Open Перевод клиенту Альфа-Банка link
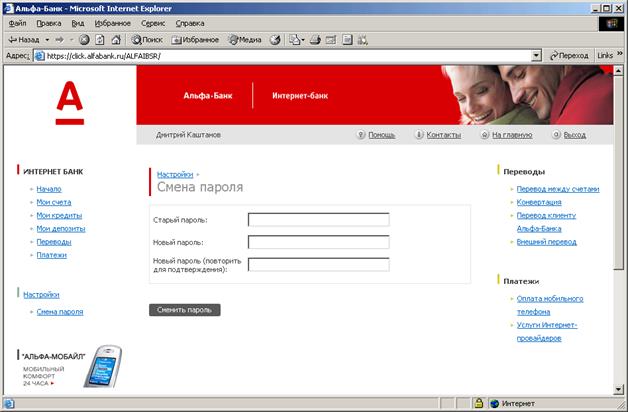Viewport: 628px width, 412px height. (546, 222)
